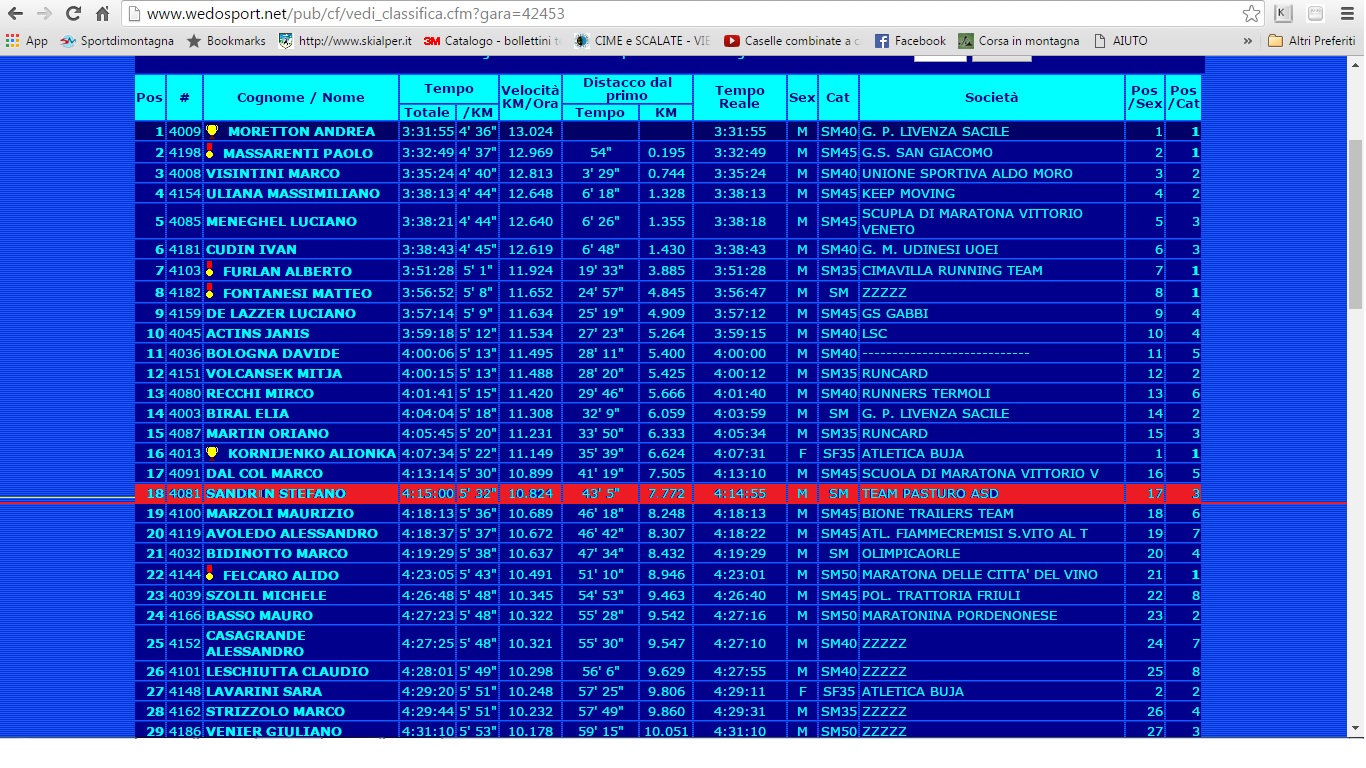This screenshot has width=1366, height=768.
Task: Click the society CIMAVILLA RUNNING TEAM
Action: 952,270
